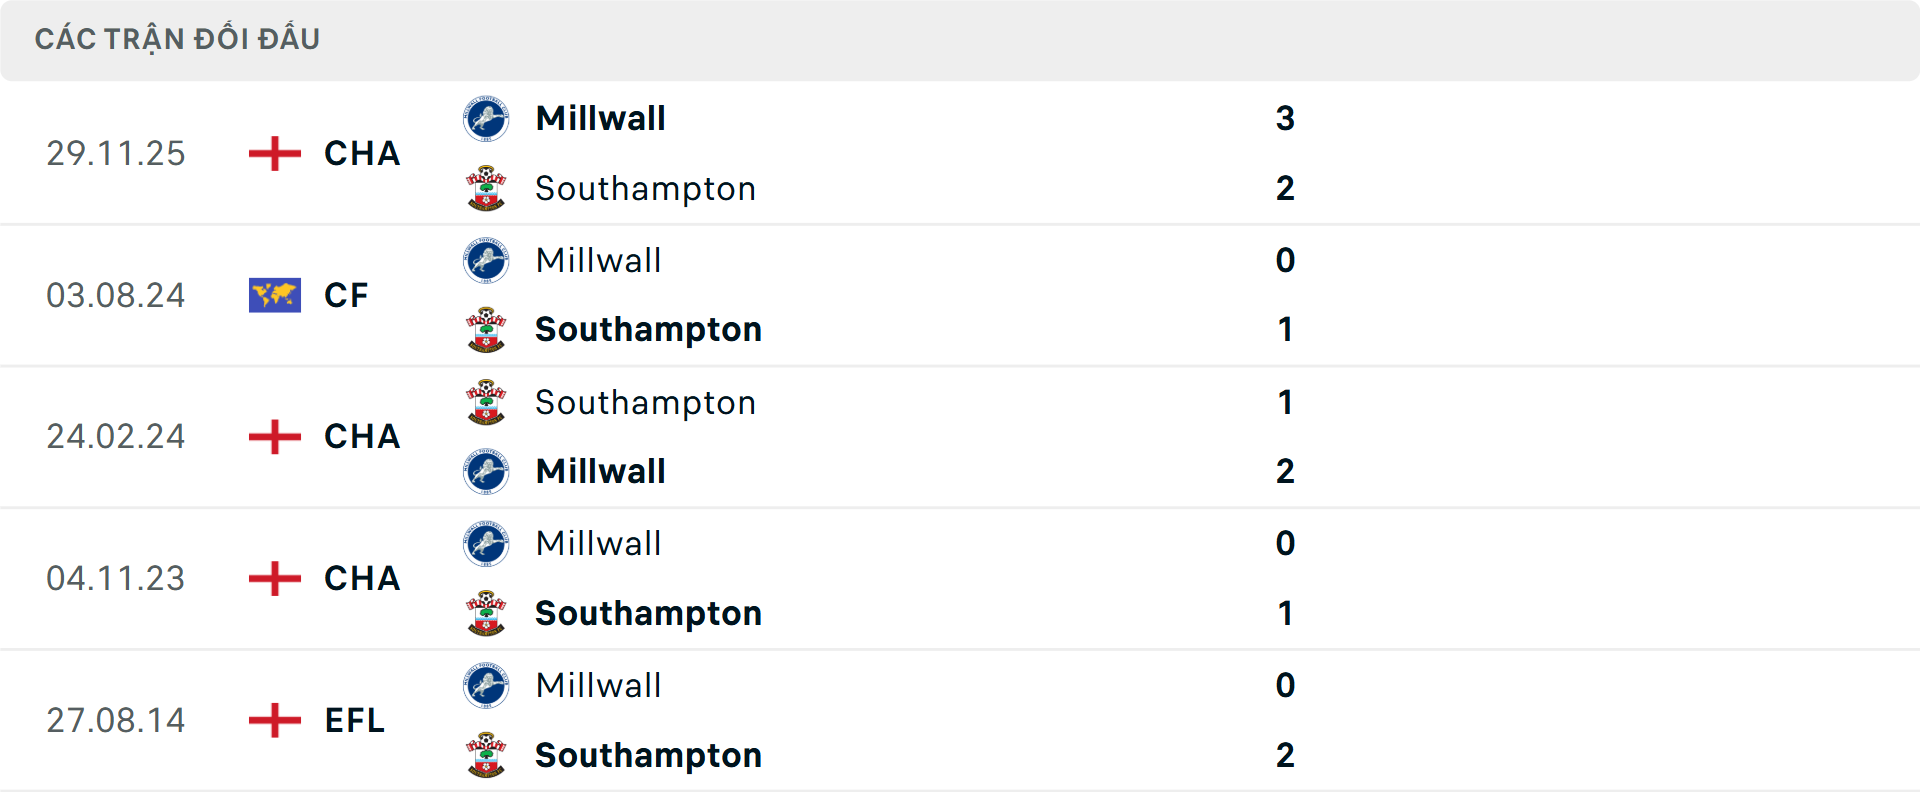Open the Millwall team page link
This screenshot has height=792, width=1920.
coord(600,118)
